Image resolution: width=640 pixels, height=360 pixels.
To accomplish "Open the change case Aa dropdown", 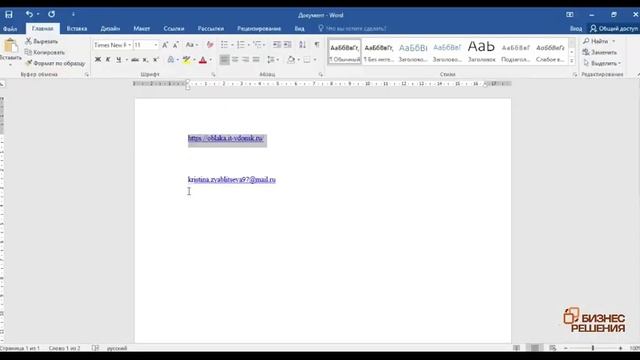I will [x=191, y=45].
